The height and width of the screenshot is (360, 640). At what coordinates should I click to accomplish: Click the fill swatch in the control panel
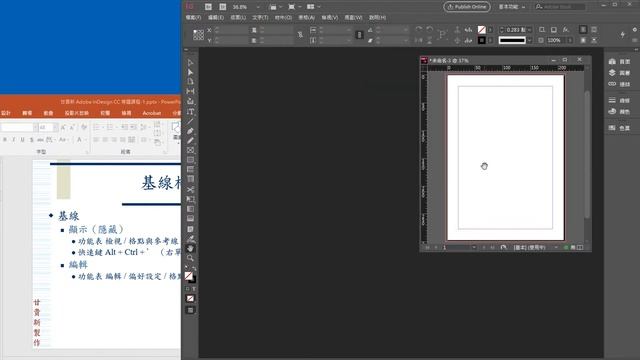(x=482, y=29)
